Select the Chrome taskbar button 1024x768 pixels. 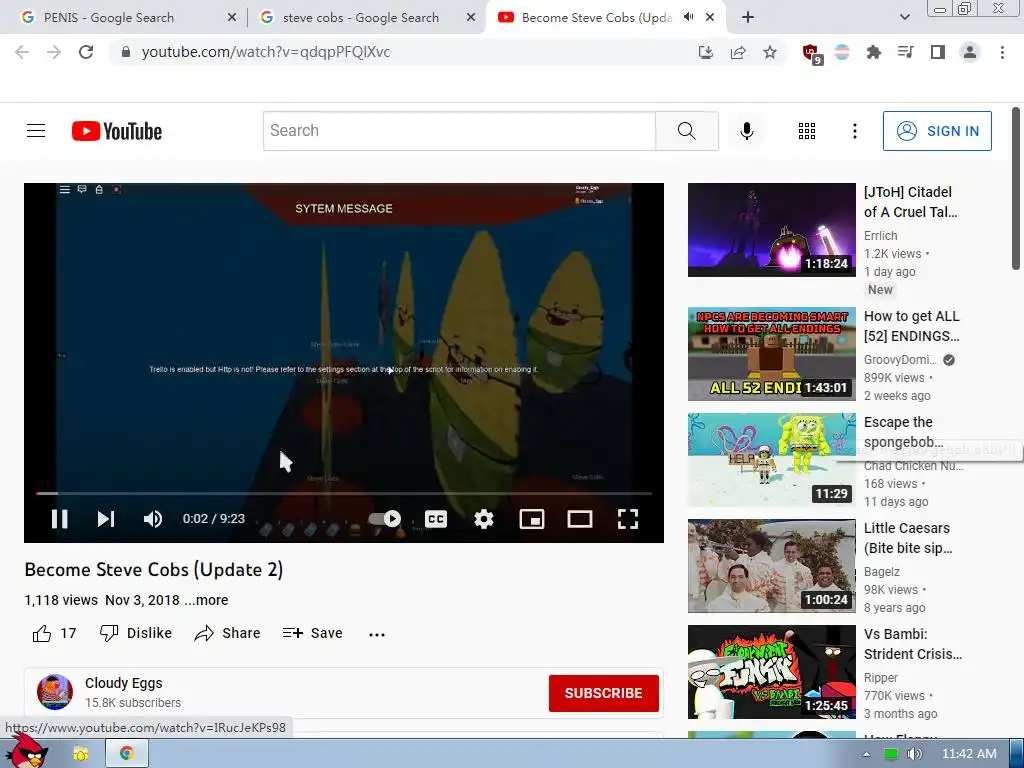(x=127, y=754)
